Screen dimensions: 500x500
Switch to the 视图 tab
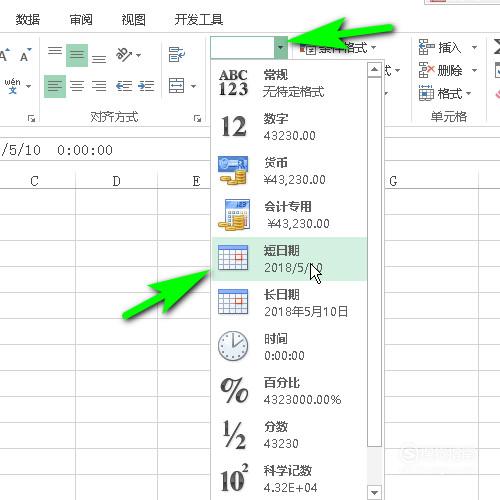click(133, 20)
